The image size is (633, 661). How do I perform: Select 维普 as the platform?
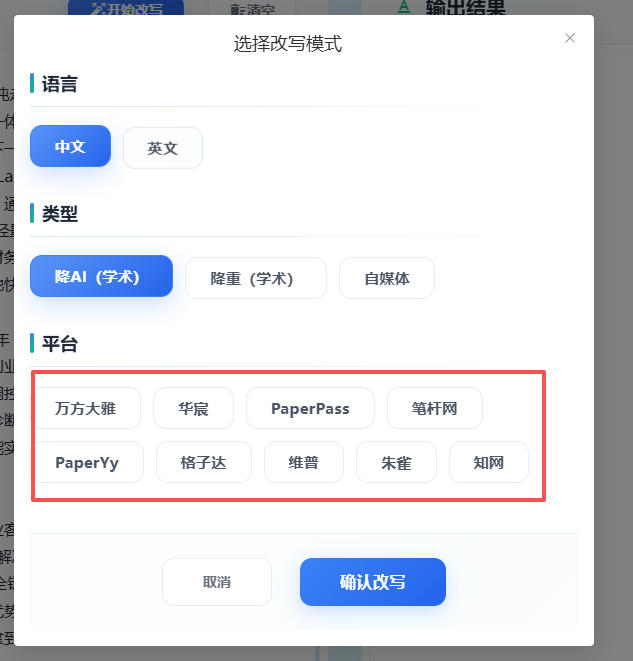pos(303,463)
